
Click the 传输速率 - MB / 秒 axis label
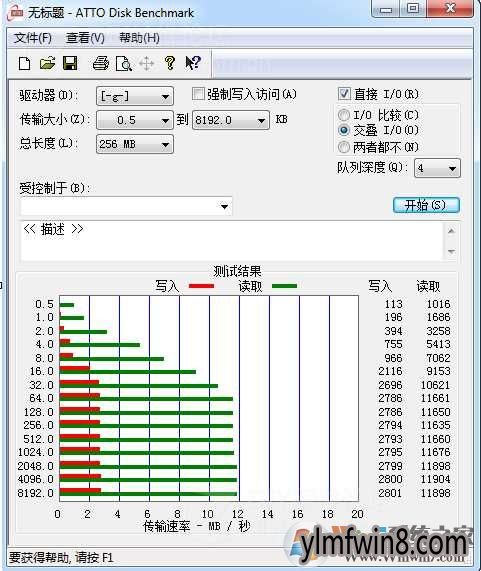pos(197,526)
